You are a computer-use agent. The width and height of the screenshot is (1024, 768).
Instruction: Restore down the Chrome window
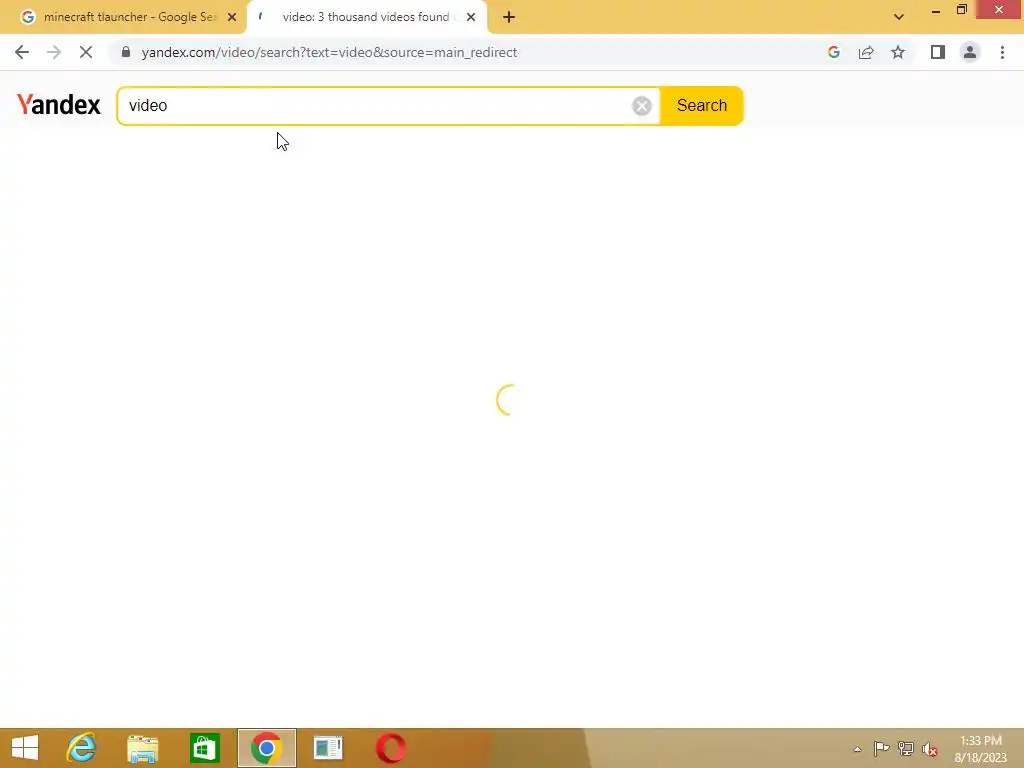(x=961, y=9)
